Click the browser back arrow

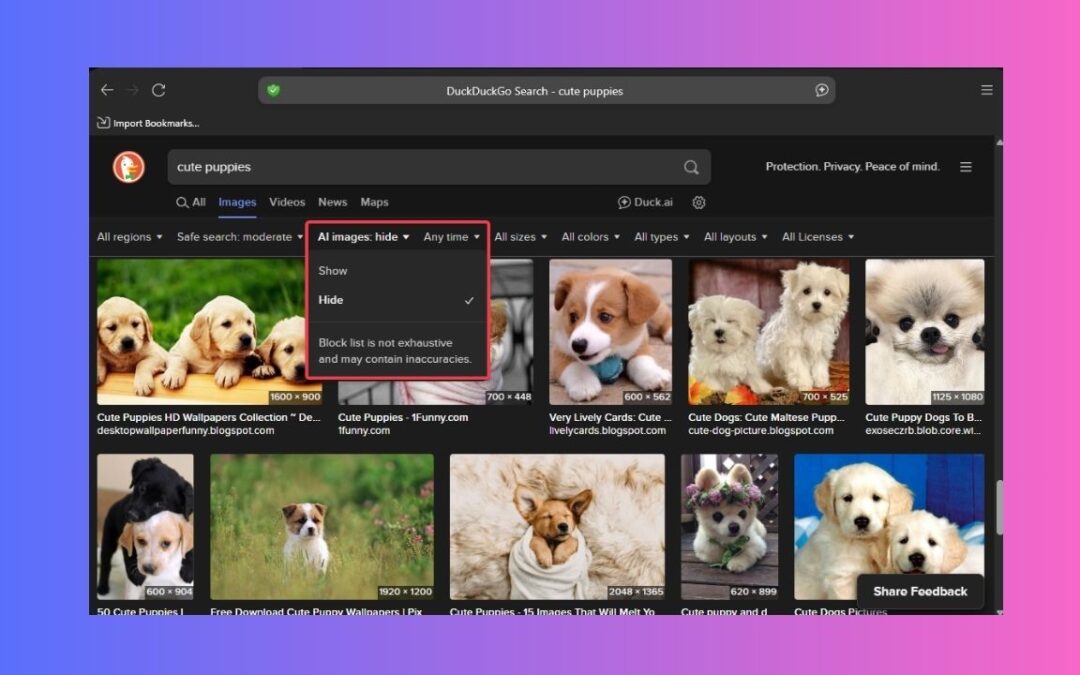pyautogui.click(x=107, y=90)
